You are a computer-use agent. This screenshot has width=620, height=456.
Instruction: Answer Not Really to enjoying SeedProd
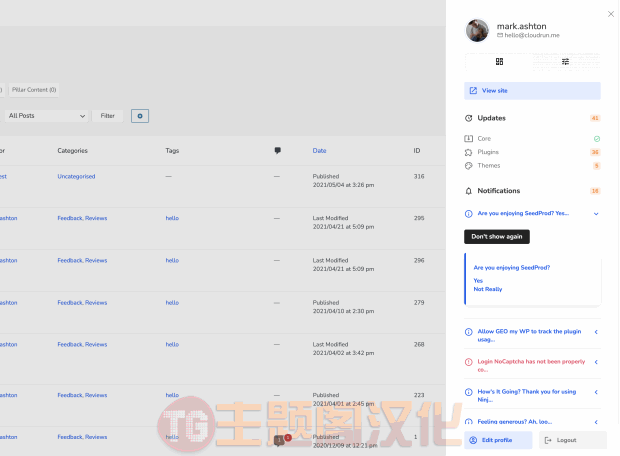488,289
